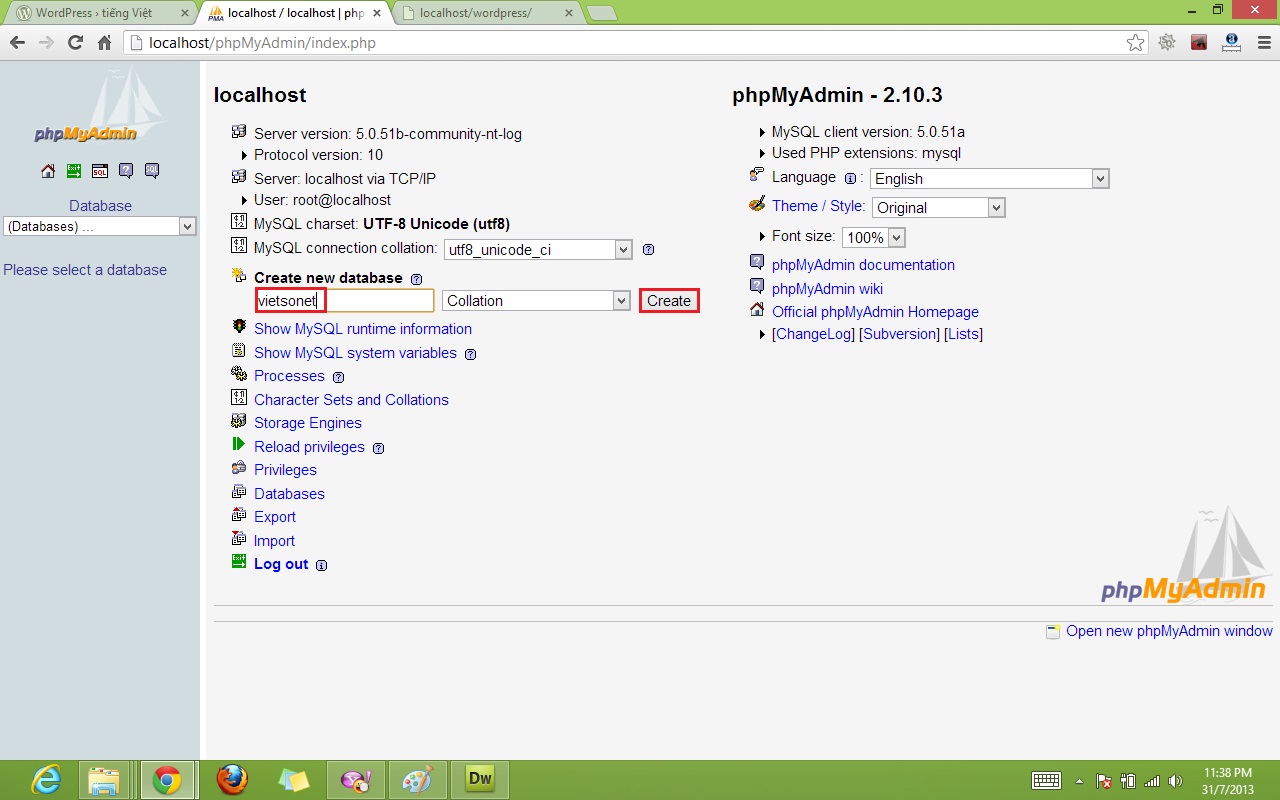The width and height of the screenshot is (1280, 800).
Task: Open Show MySQL runtime information link
Action: point(363,329)
